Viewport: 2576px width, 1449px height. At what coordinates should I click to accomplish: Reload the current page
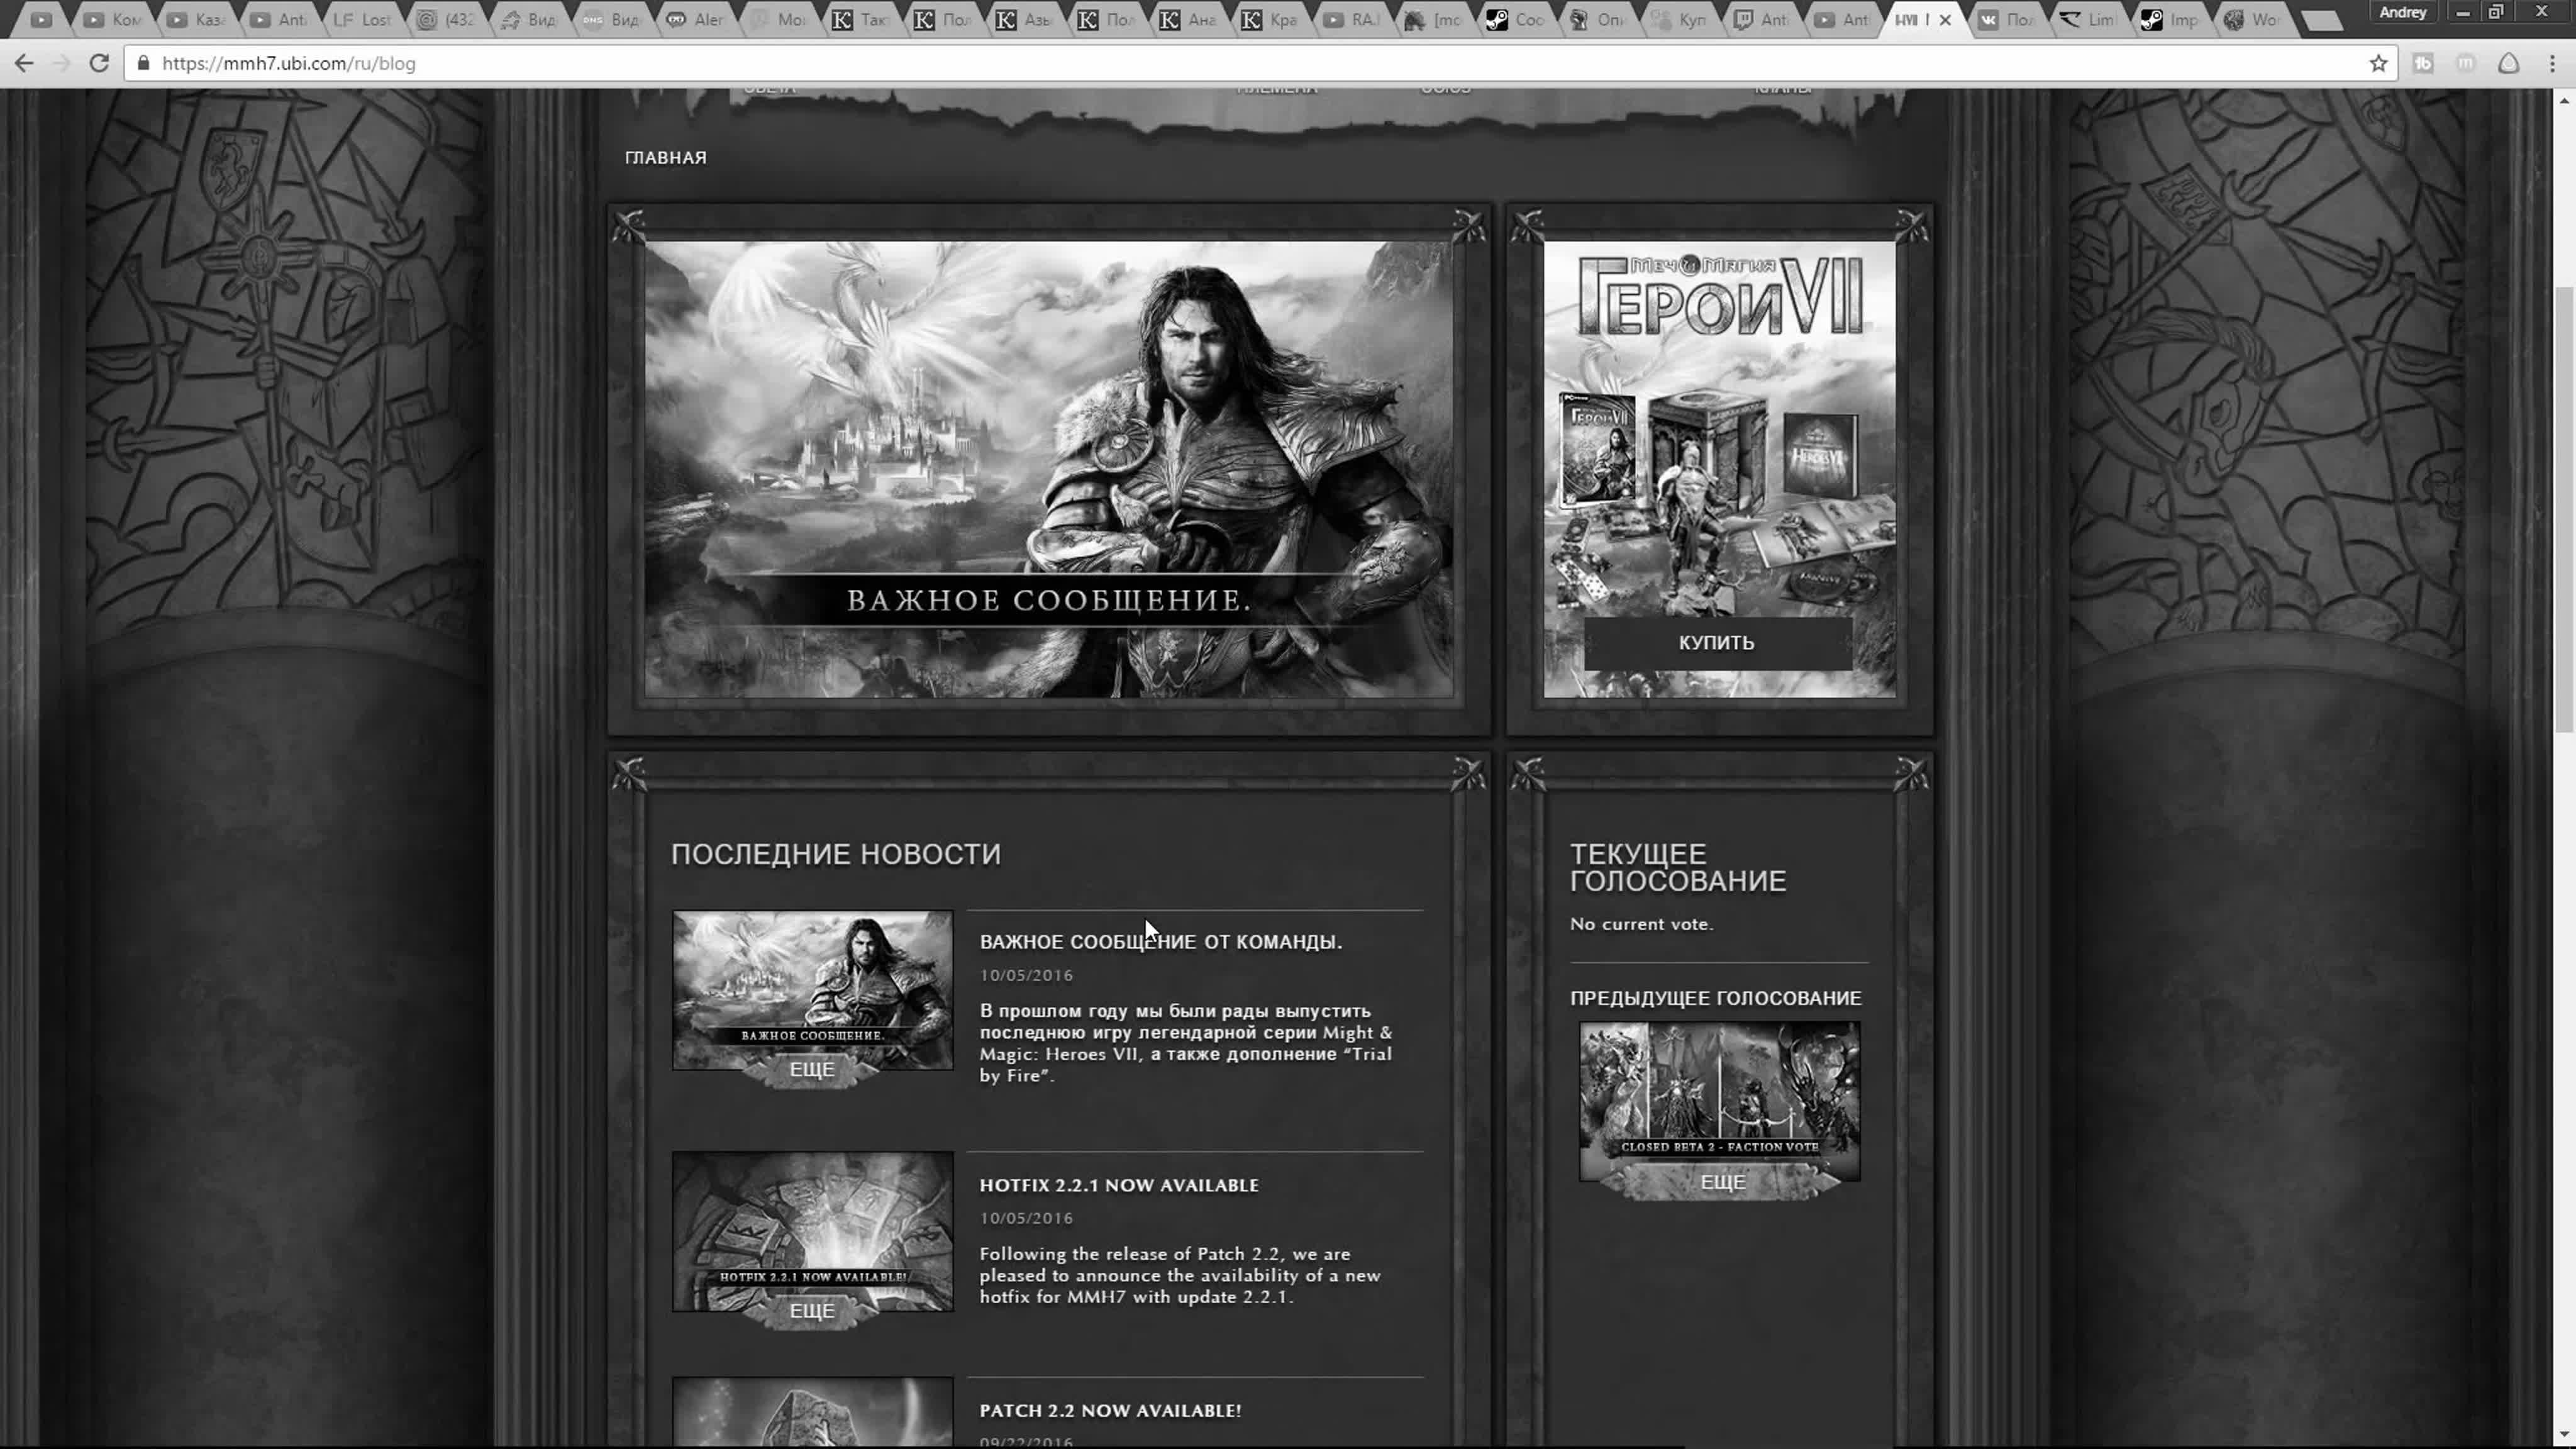[x=98, y=63]
